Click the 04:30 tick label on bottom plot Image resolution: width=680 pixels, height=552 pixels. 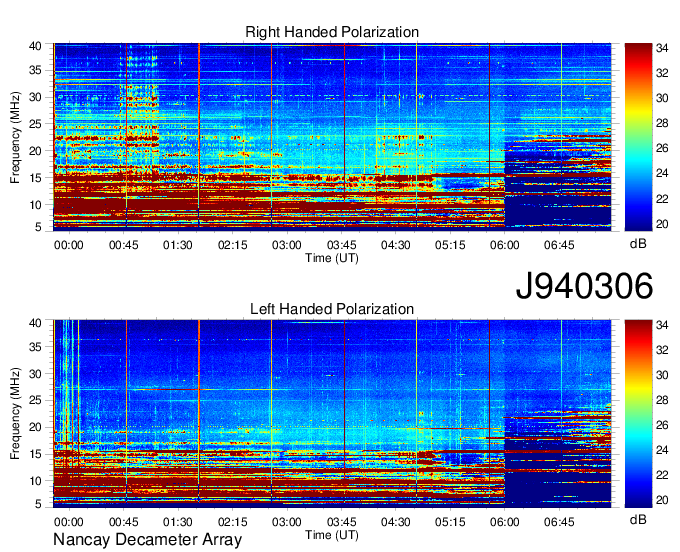(396, 522)
